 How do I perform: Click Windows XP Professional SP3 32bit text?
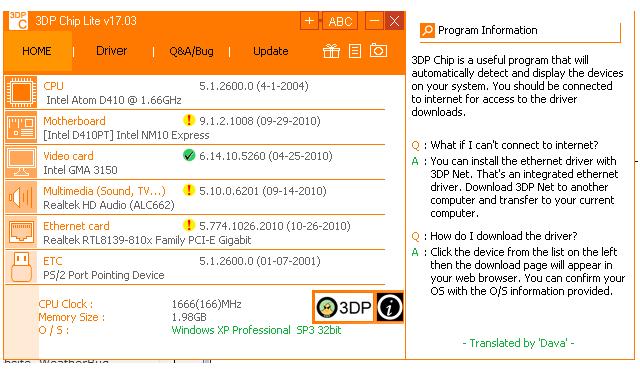[x=256, y=330]
